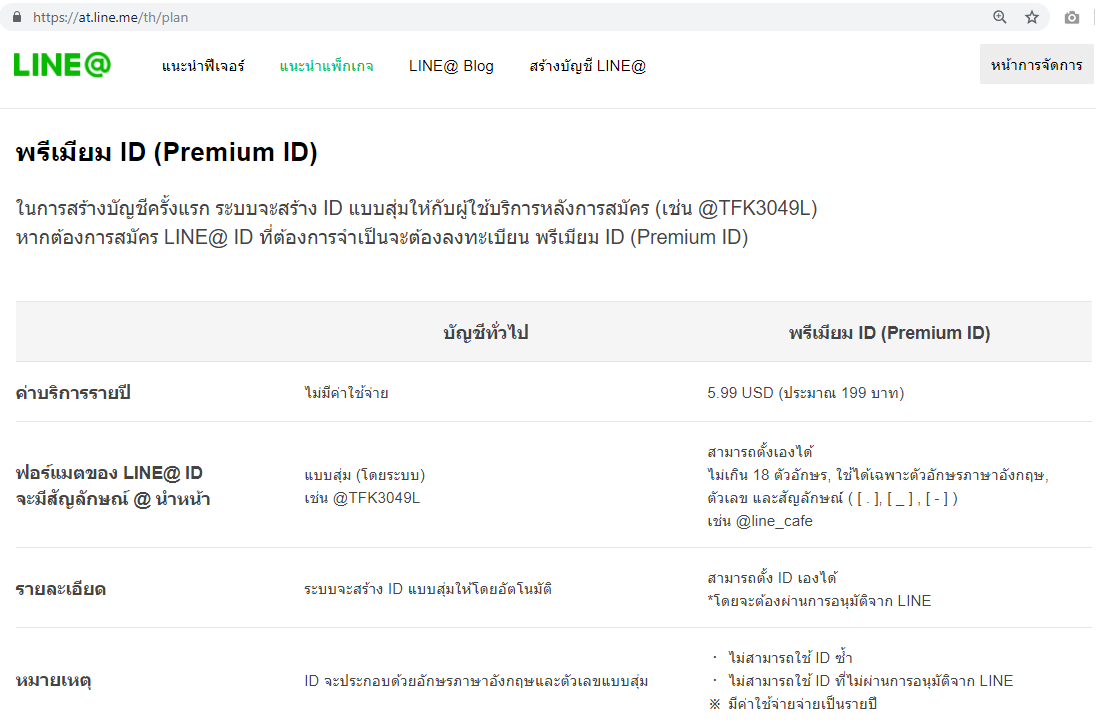Click the บัญชีทั่วไป column header
The width and height of the screenshot is (1096, 724).
486,333
